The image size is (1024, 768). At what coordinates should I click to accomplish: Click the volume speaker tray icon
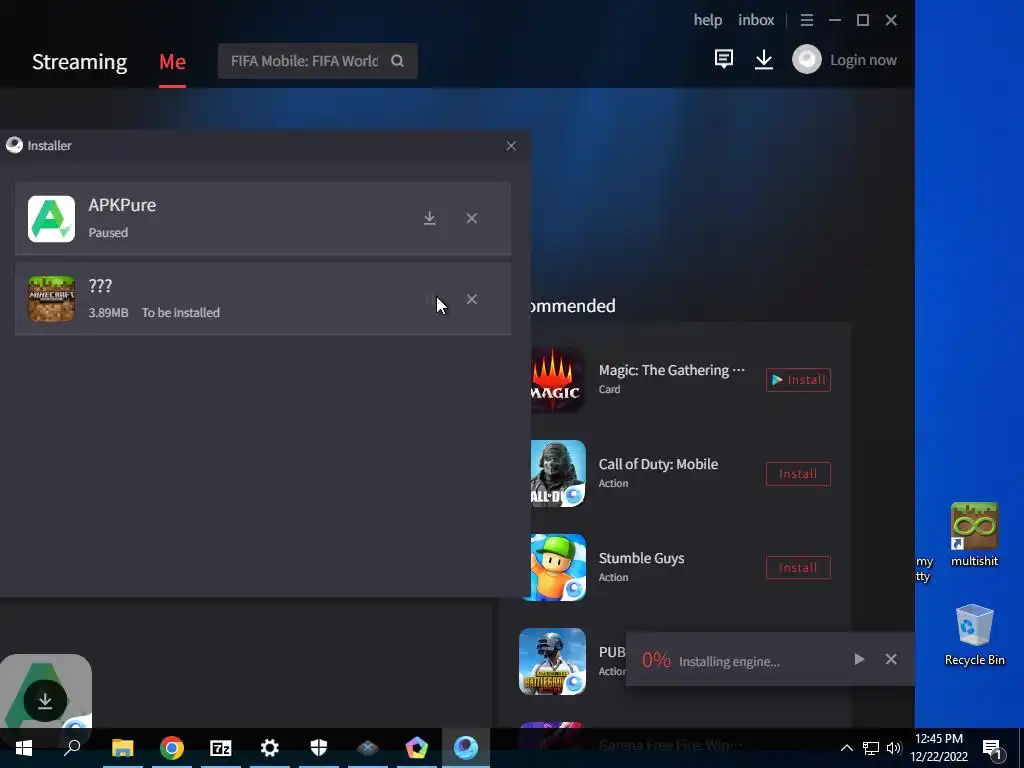click(894, 748)
